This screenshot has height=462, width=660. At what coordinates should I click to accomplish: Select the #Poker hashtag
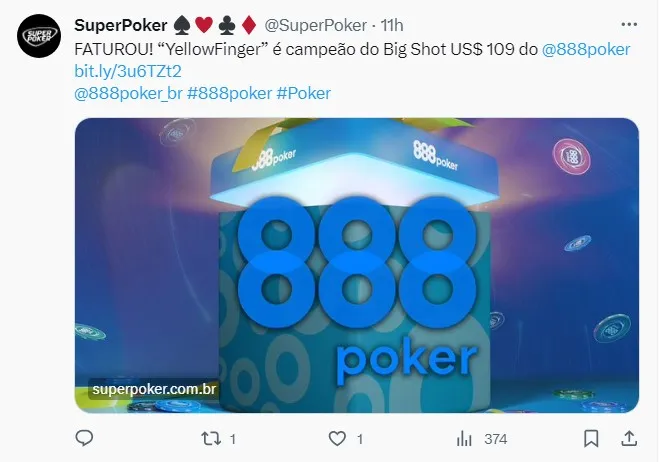point(303,93)
